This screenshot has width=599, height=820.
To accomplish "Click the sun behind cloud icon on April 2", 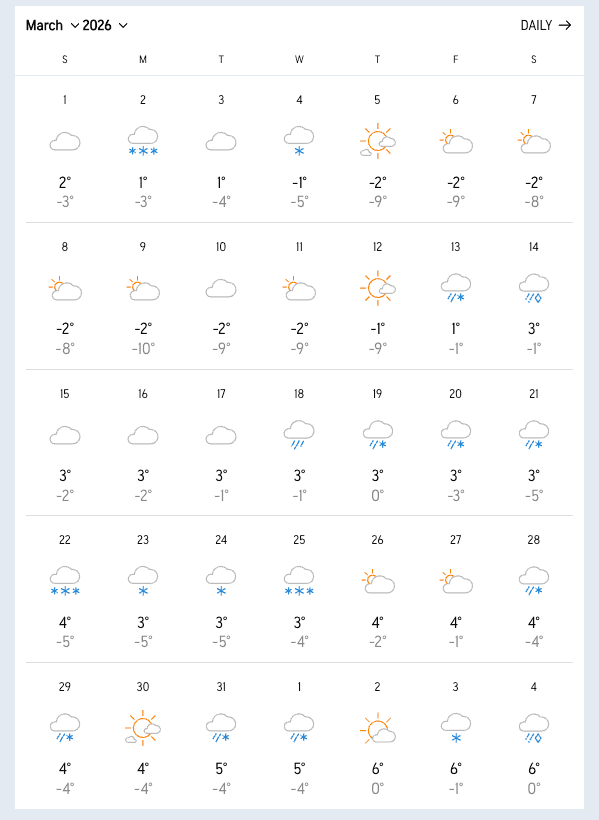I will [377, 727].
